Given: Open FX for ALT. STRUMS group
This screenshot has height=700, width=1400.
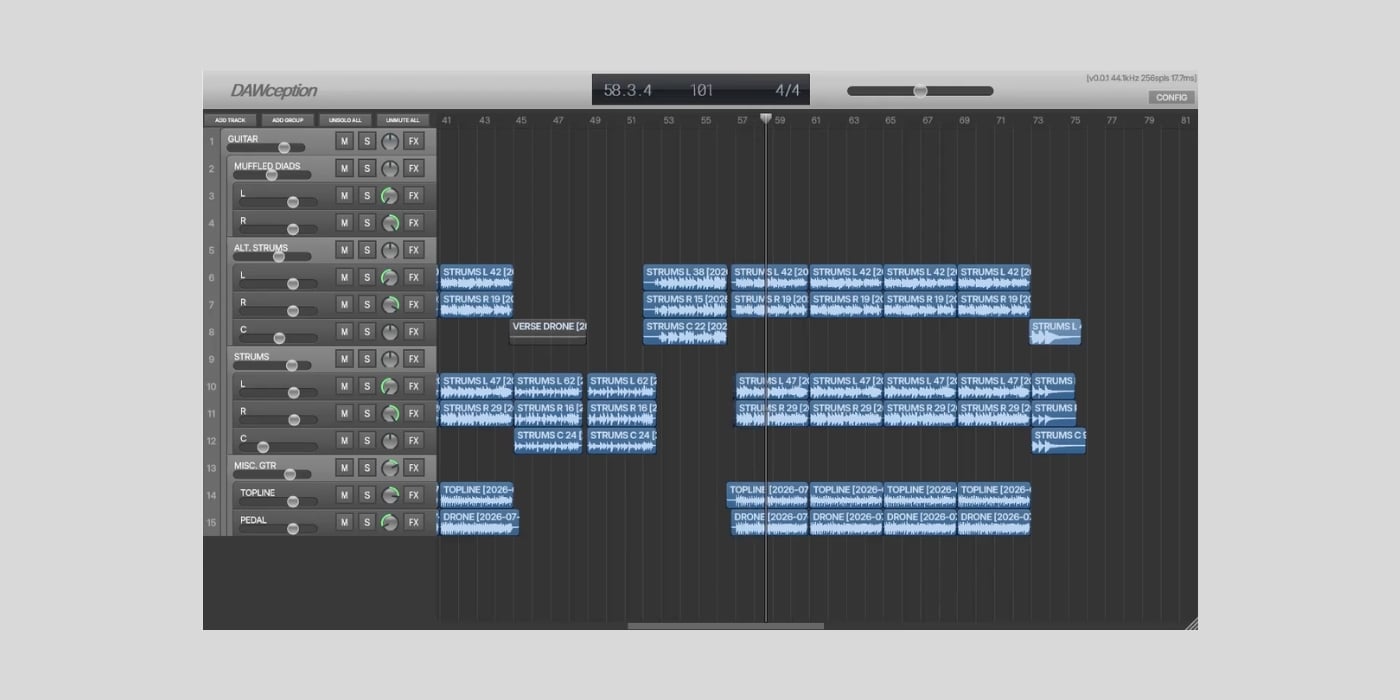Looking at the screenshot, I should [x=414, y=250].
